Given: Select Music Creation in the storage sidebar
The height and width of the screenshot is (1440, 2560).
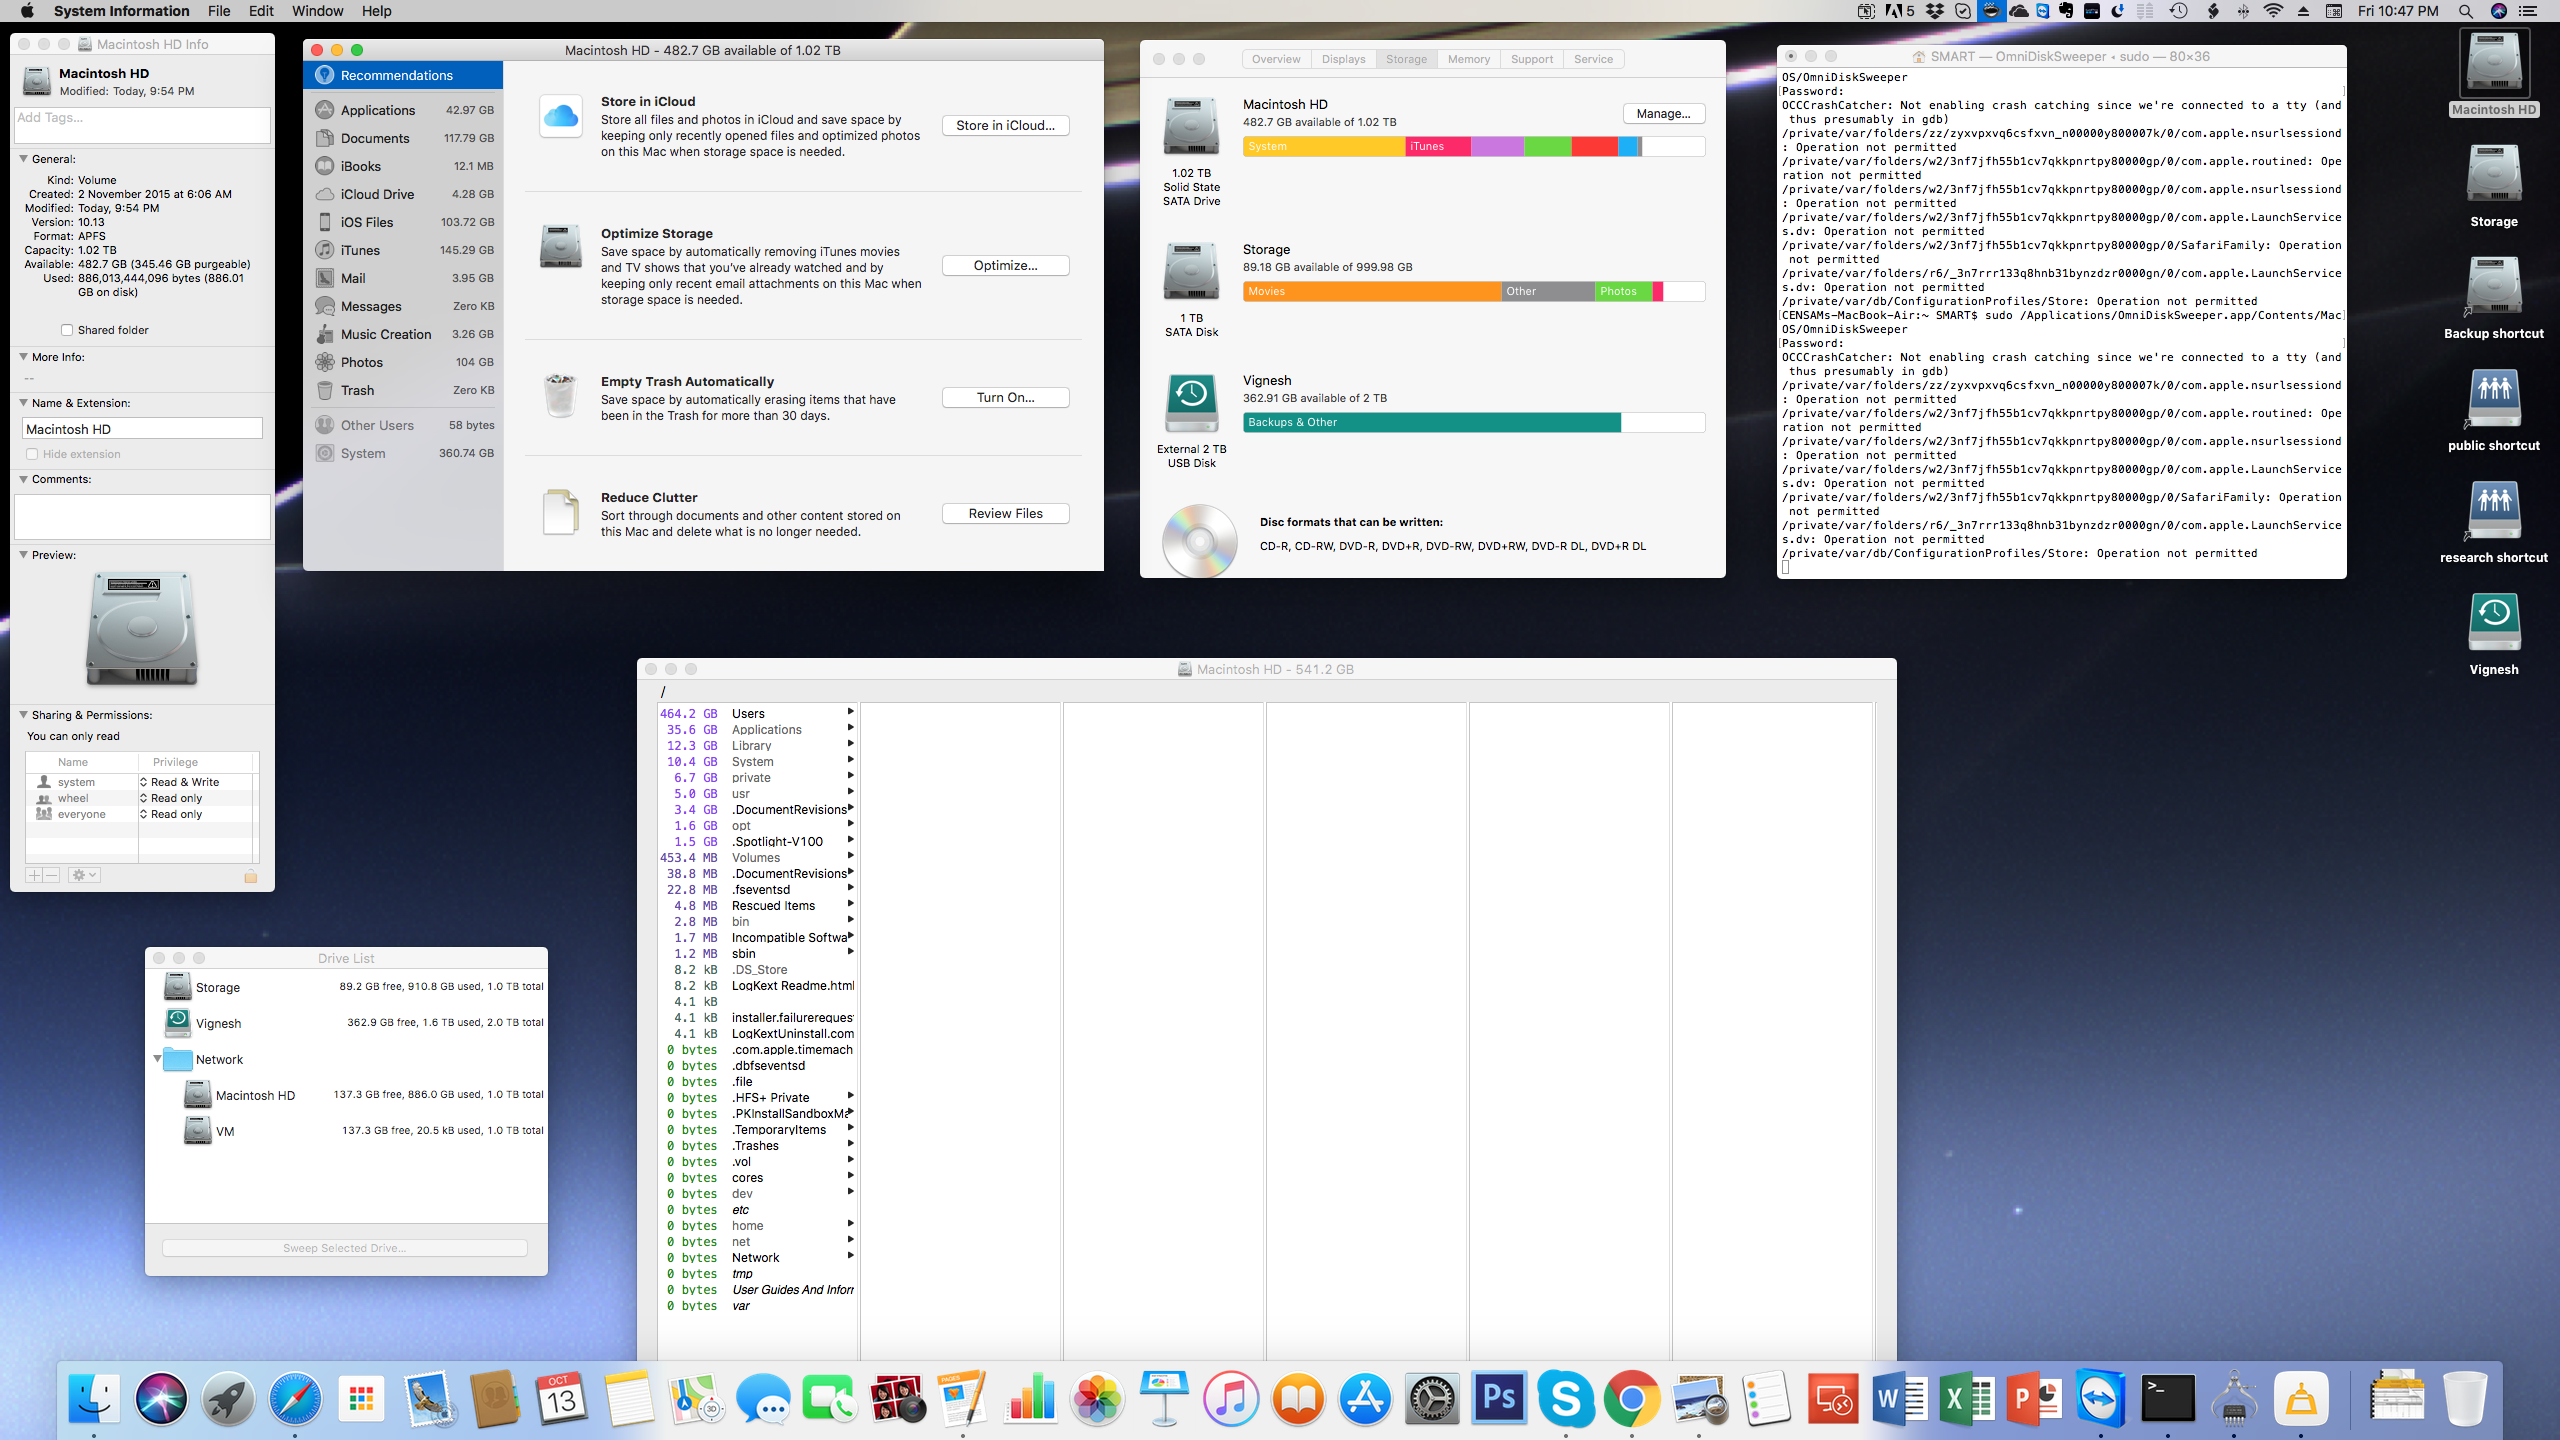Looking at the screenshot, I should point(404,334).
